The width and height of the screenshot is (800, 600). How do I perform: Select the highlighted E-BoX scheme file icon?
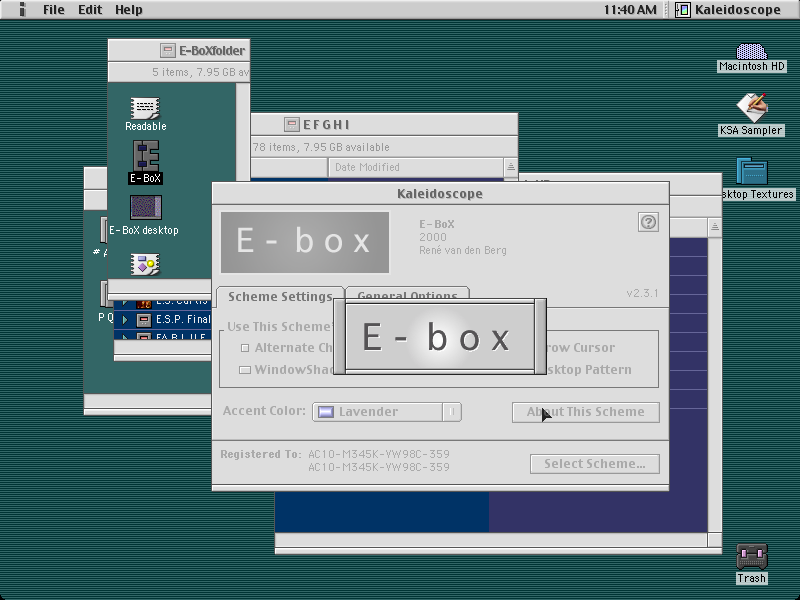pyautogui.click(x=146, y=156)
